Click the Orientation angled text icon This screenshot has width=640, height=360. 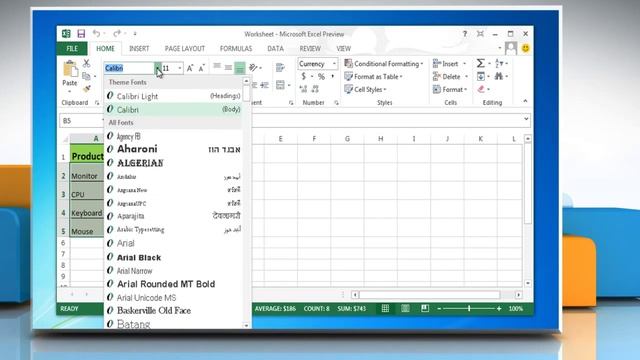253,67
